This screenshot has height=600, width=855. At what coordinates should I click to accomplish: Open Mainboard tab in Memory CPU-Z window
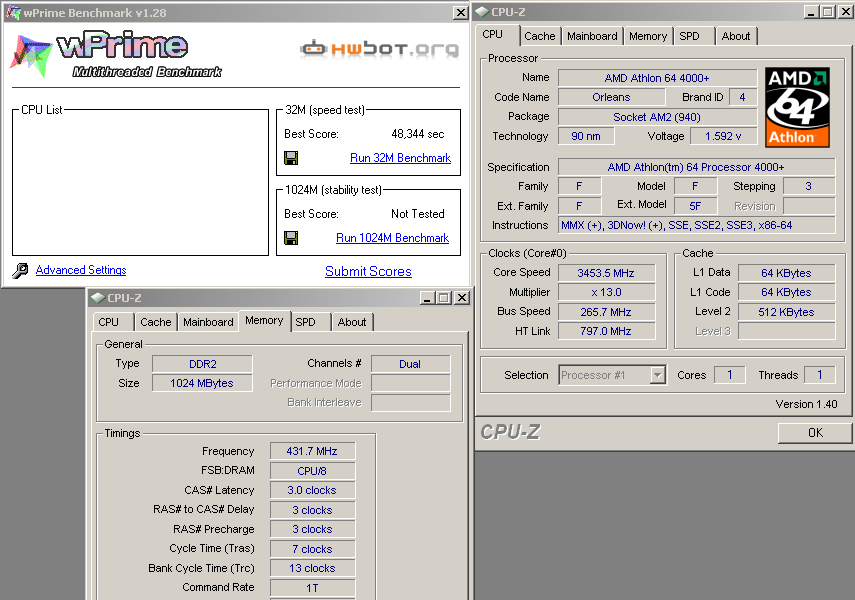208,322
